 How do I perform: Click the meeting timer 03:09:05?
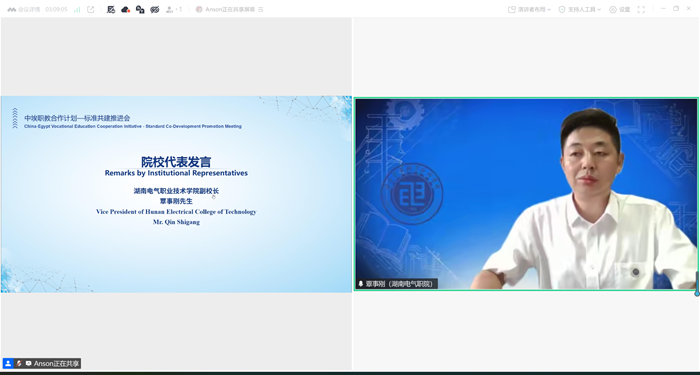[x=56, y=9]
